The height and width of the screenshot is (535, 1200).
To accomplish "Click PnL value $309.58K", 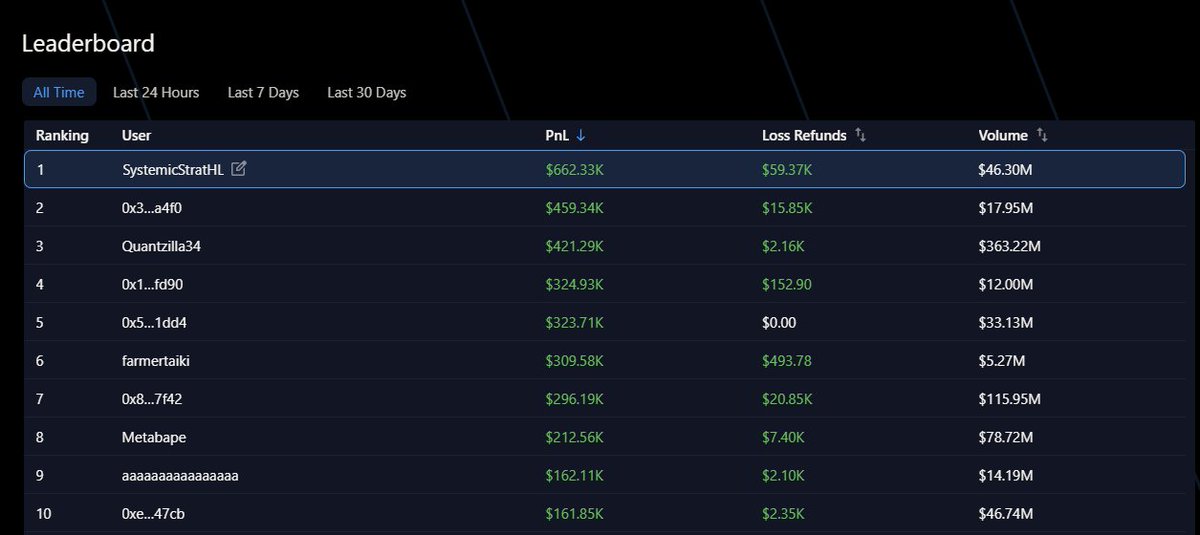I will point(575,361).
